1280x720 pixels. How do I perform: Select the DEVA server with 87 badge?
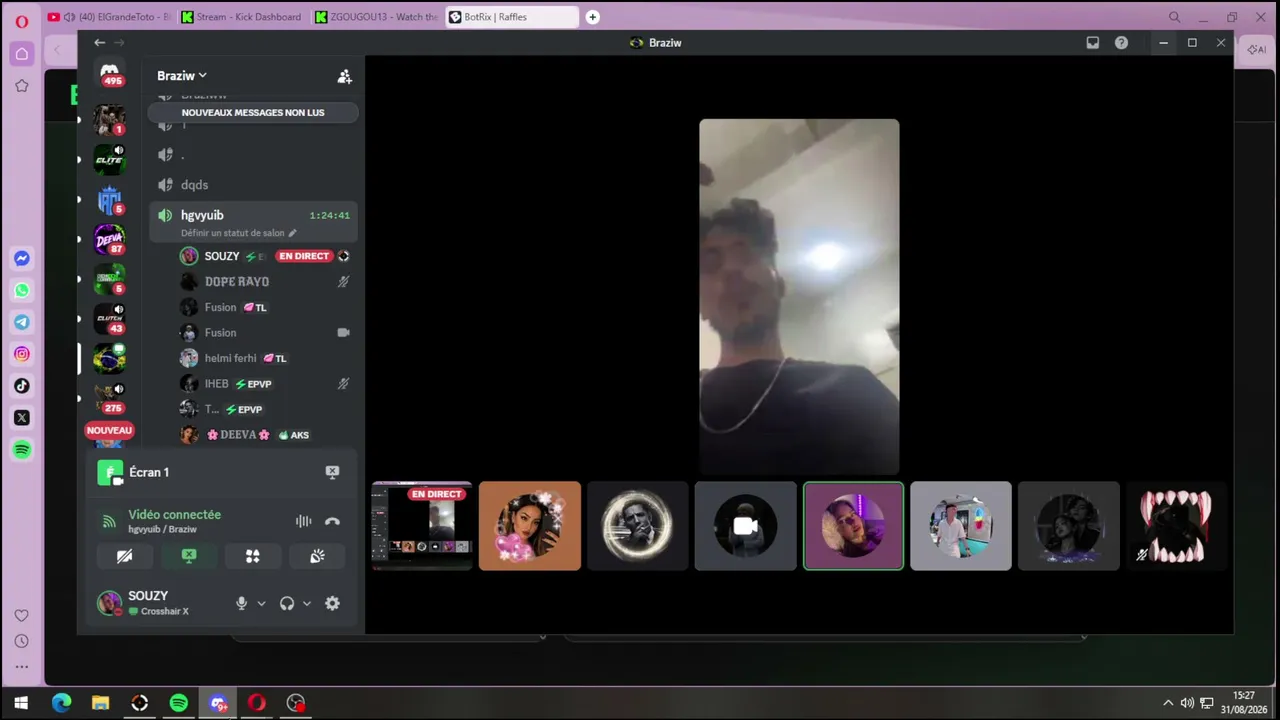pyautogui.click(x=109, y=240)
